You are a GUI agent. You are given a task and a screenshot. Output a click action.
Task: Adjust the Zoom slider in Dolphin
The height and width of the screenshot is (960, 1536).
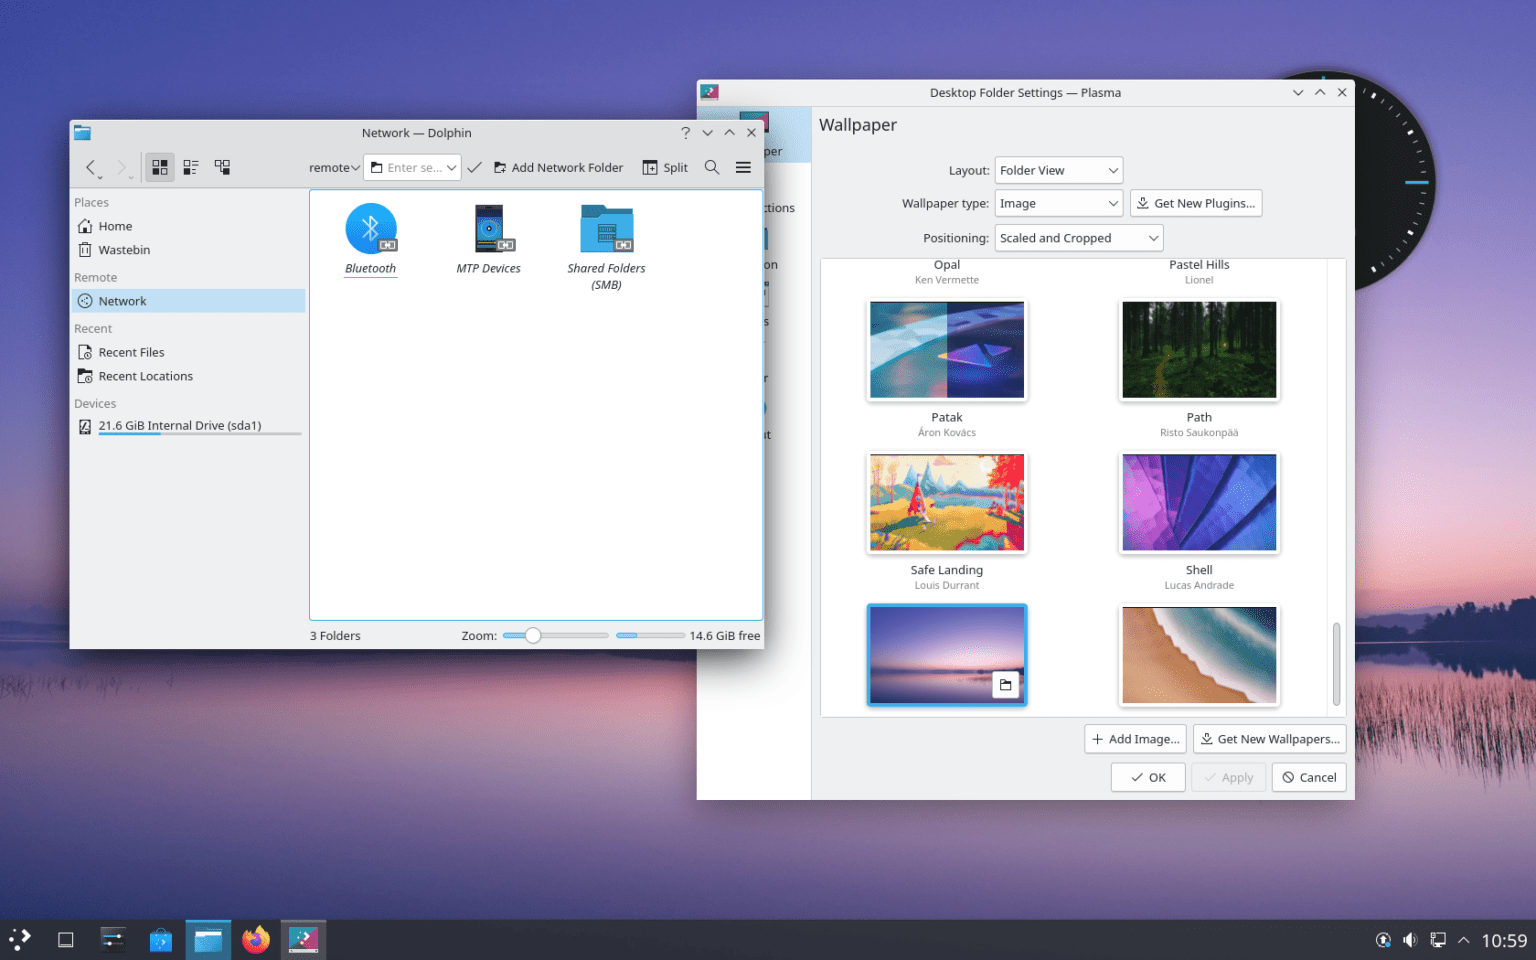click(531, 635)
